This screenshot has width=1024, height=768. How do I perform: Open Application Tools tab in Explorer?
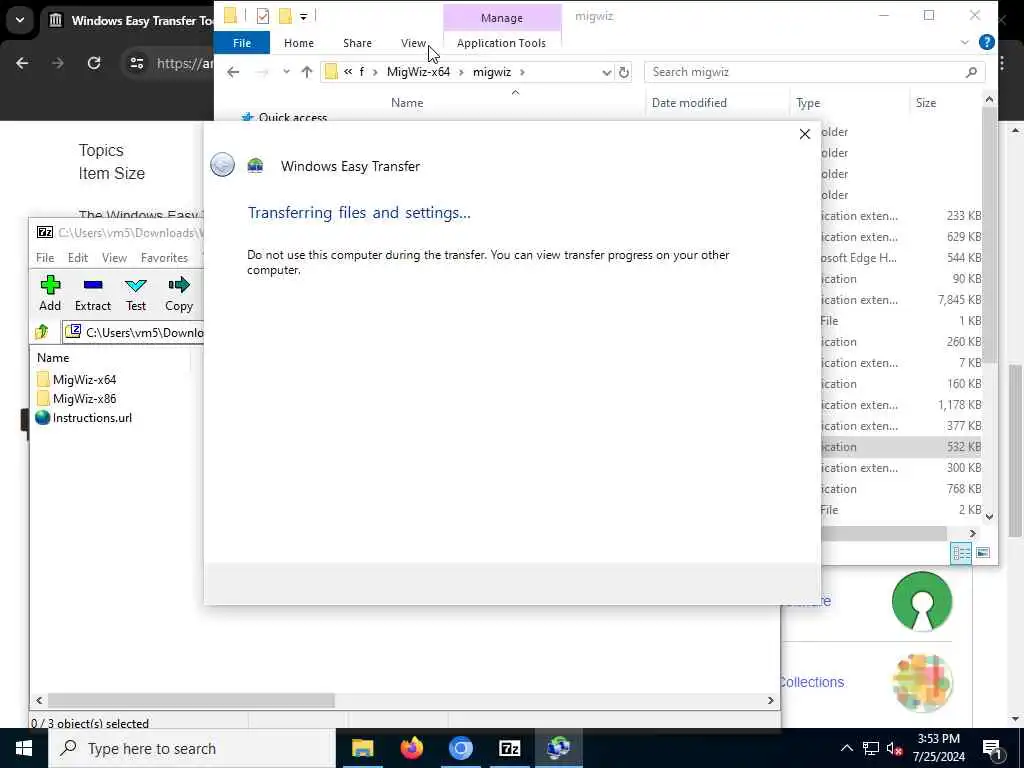502,43
